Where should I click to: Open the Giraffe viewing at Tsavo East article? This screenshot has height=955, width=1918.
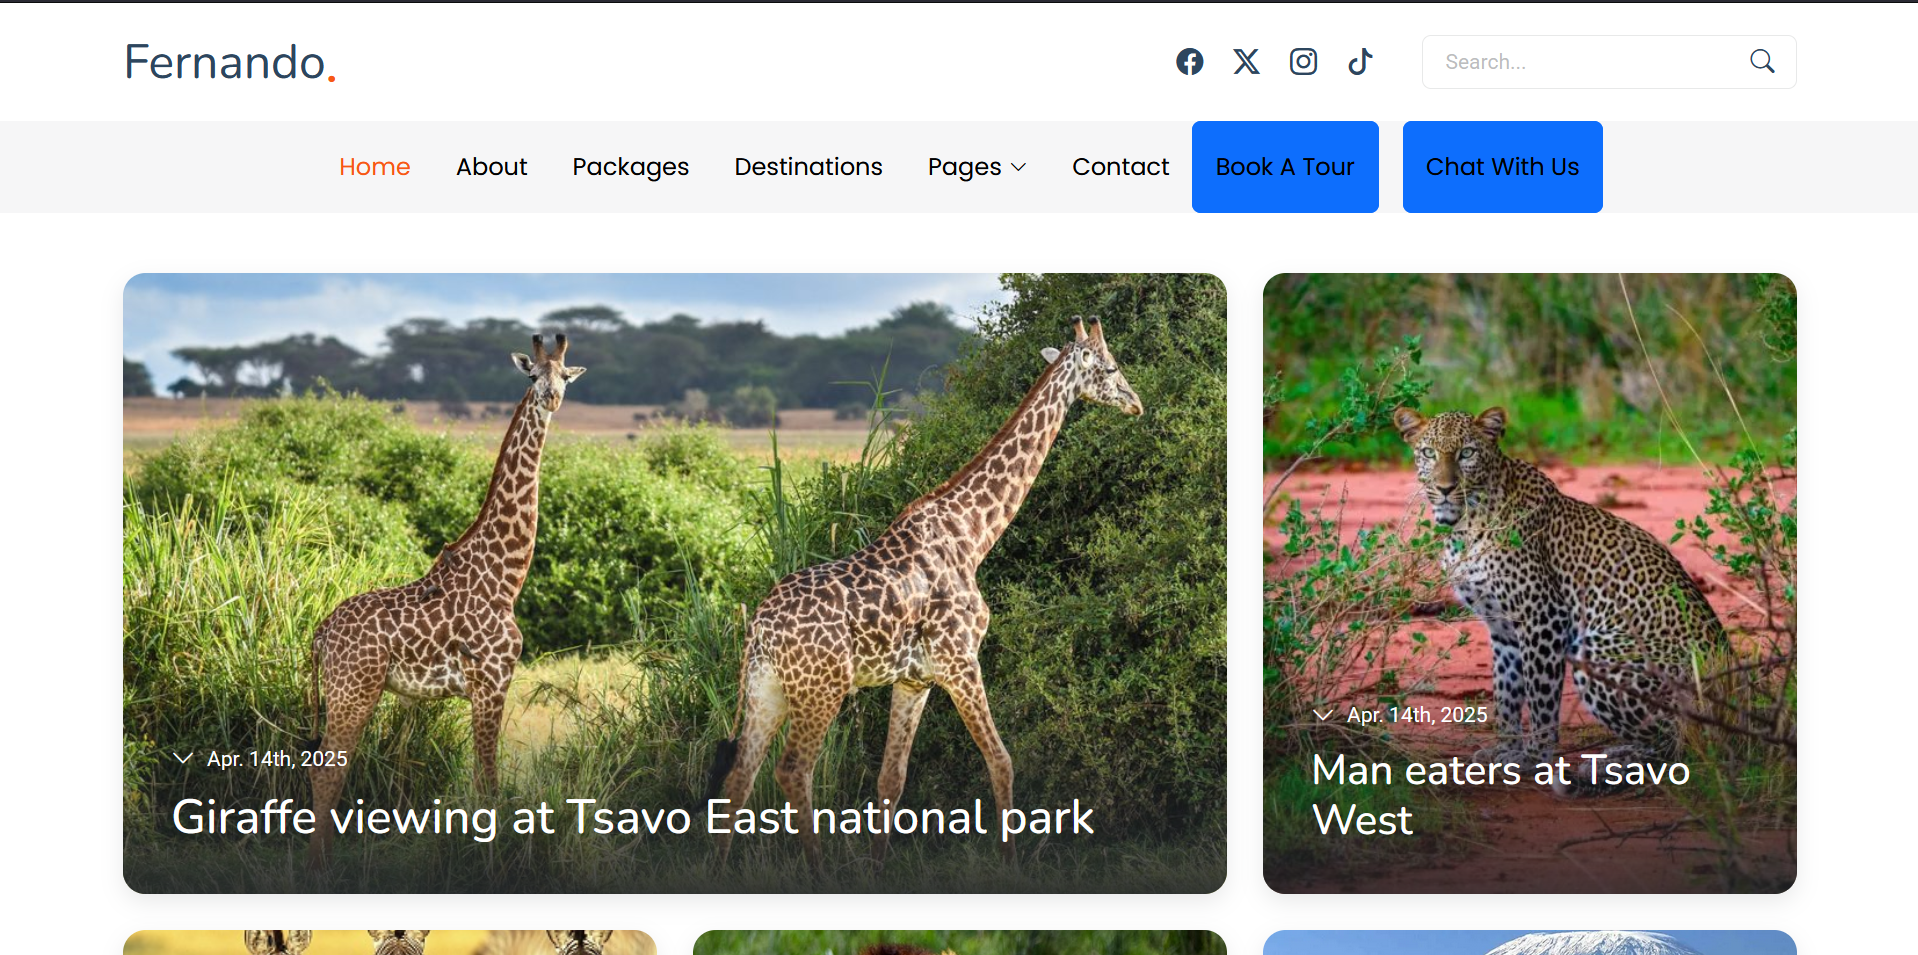(632, 817)
